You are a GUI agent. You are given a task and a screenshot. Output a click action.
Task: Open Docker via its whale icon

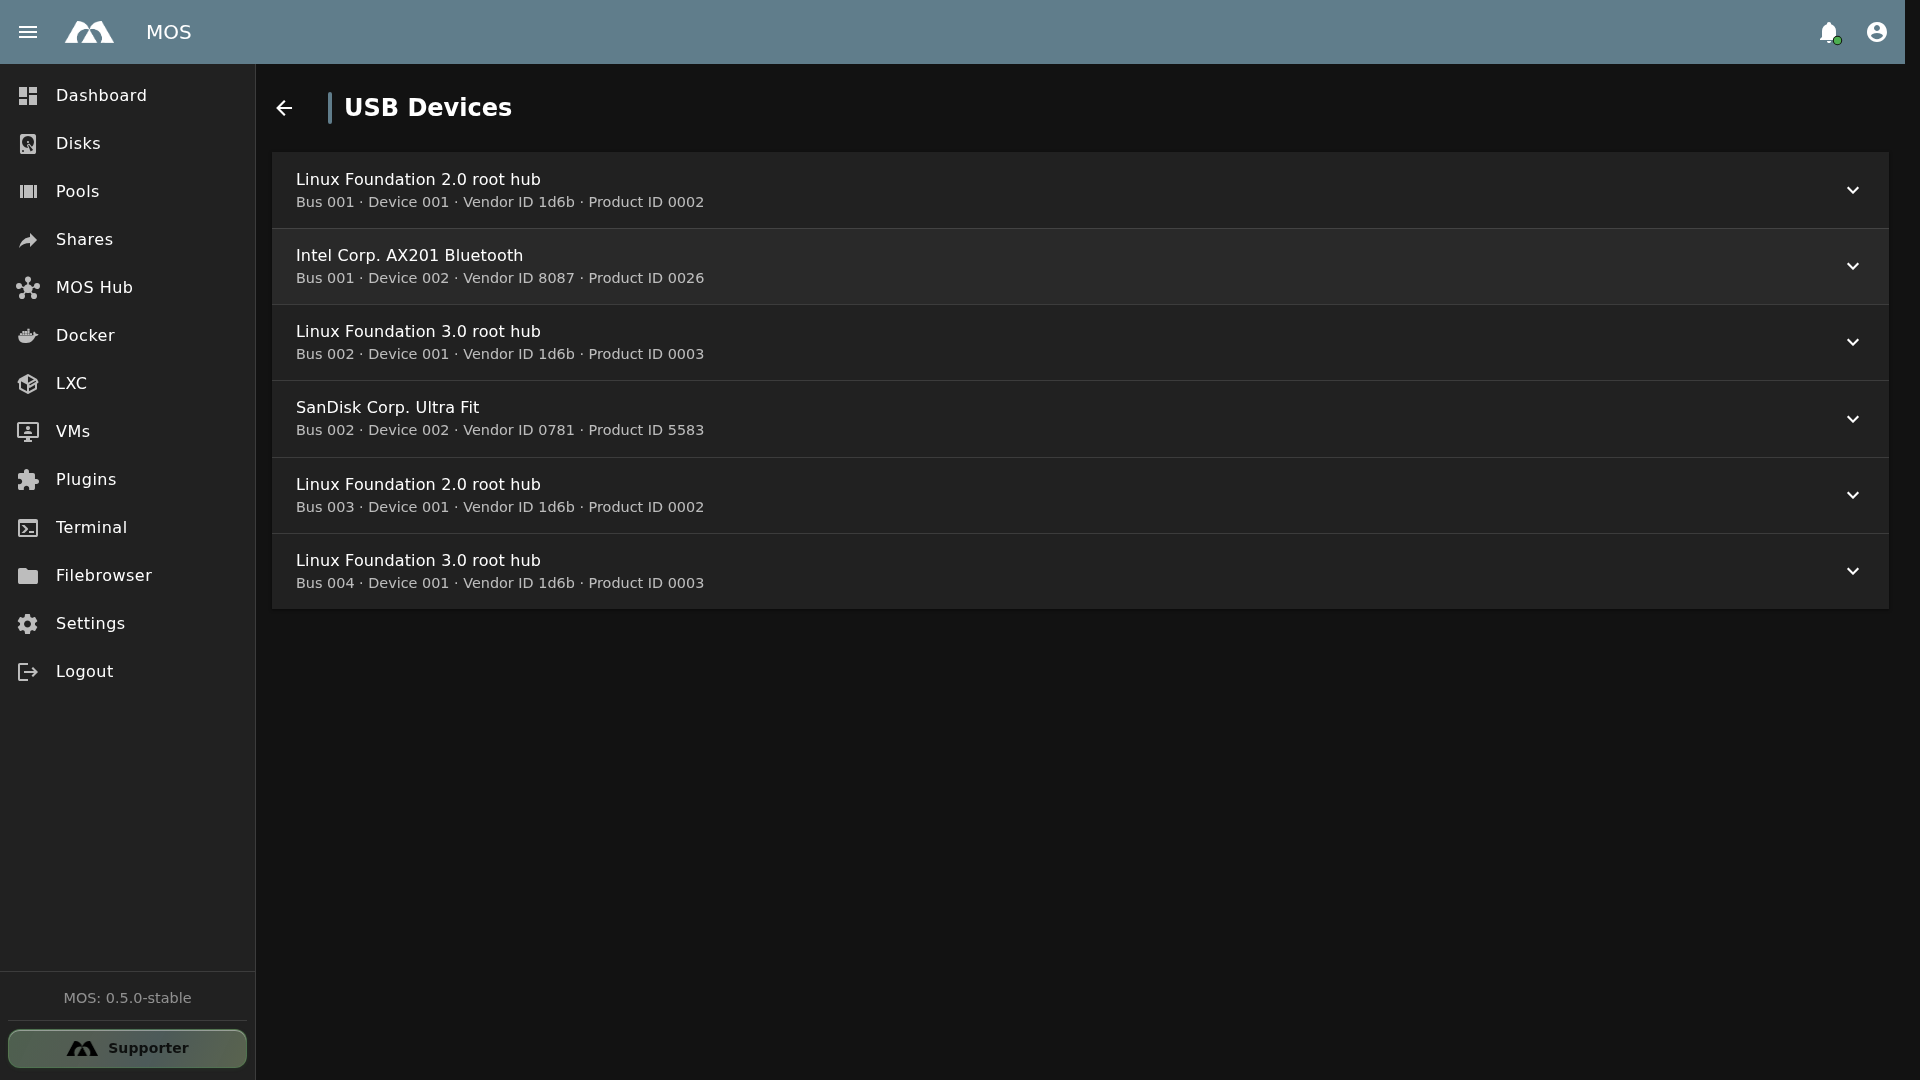coord(28,336)
